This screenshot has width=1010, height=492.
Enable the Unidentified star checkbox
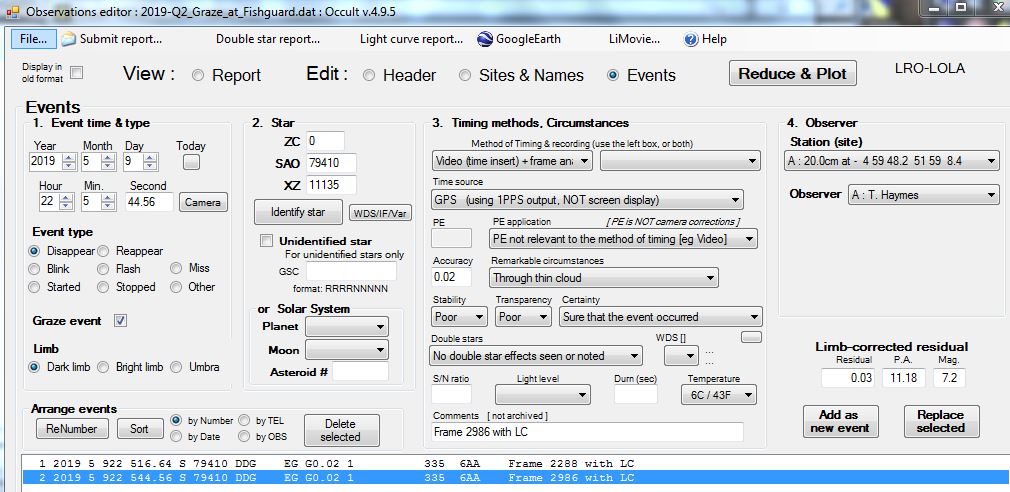point(266,240)
